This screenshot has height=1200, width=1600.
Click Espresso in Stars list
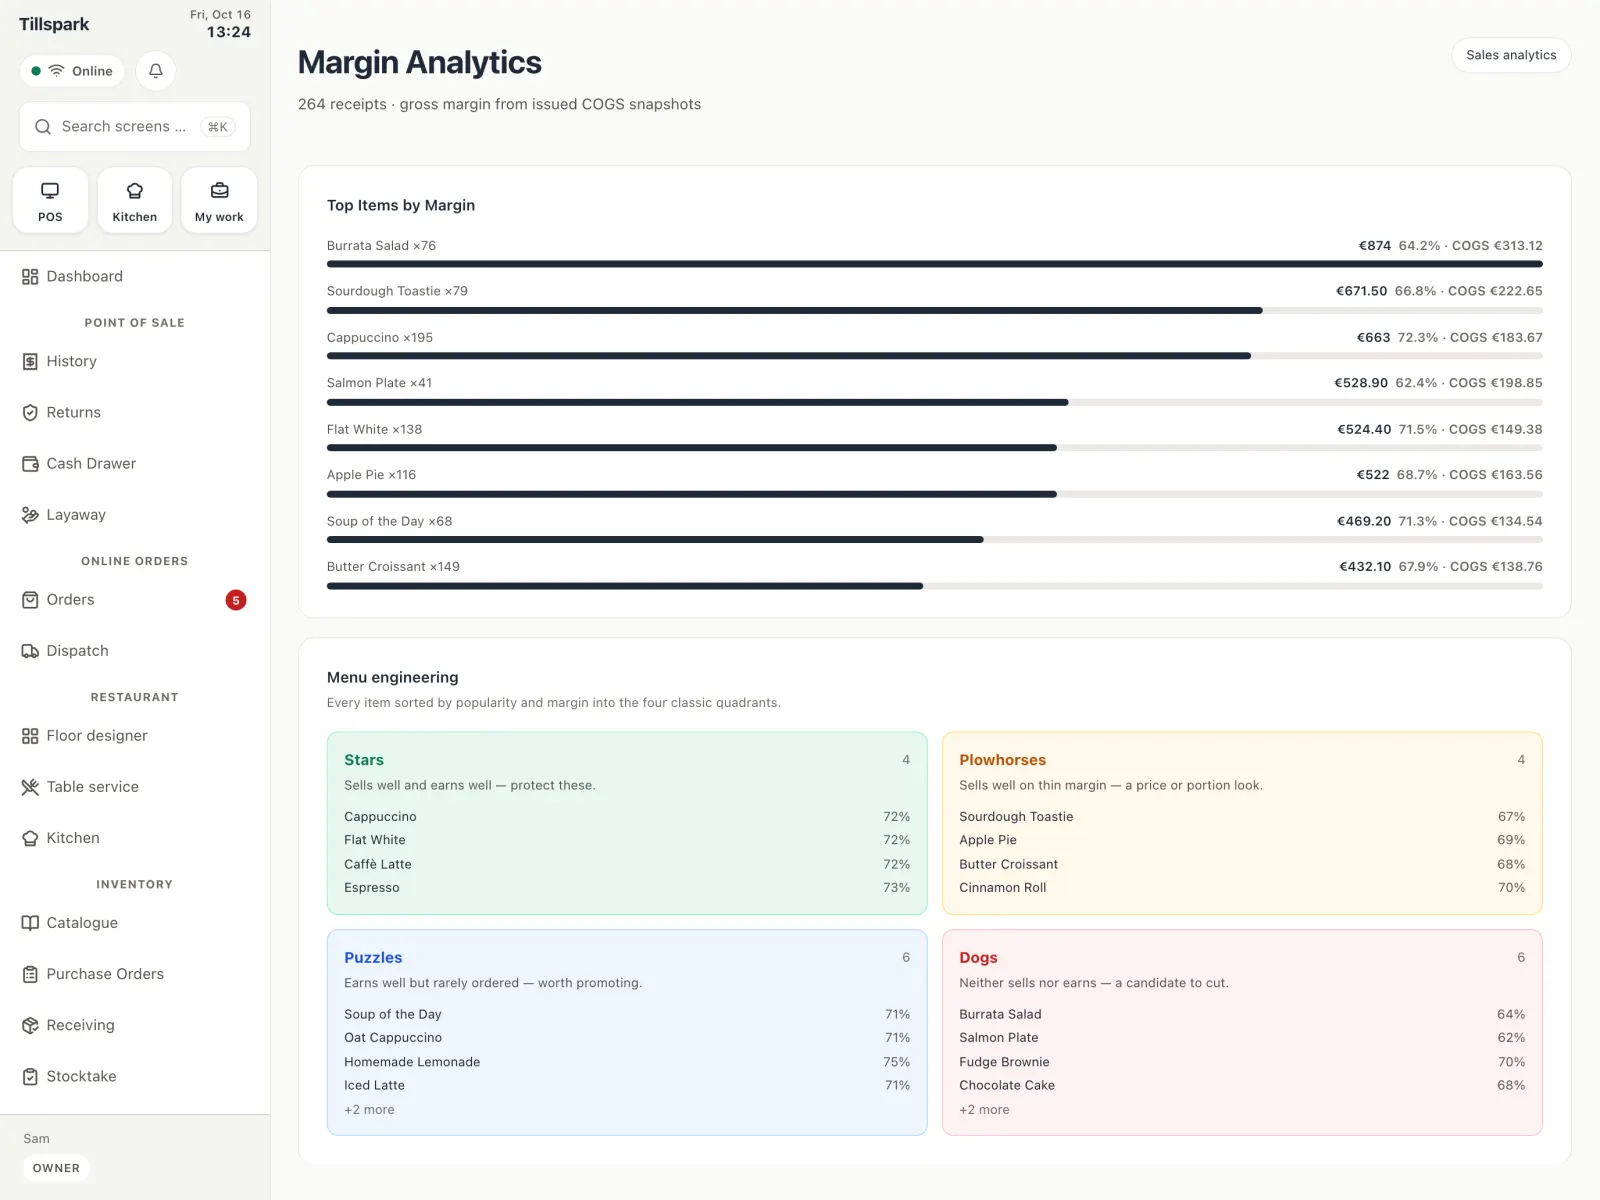[x=372, y=888]
